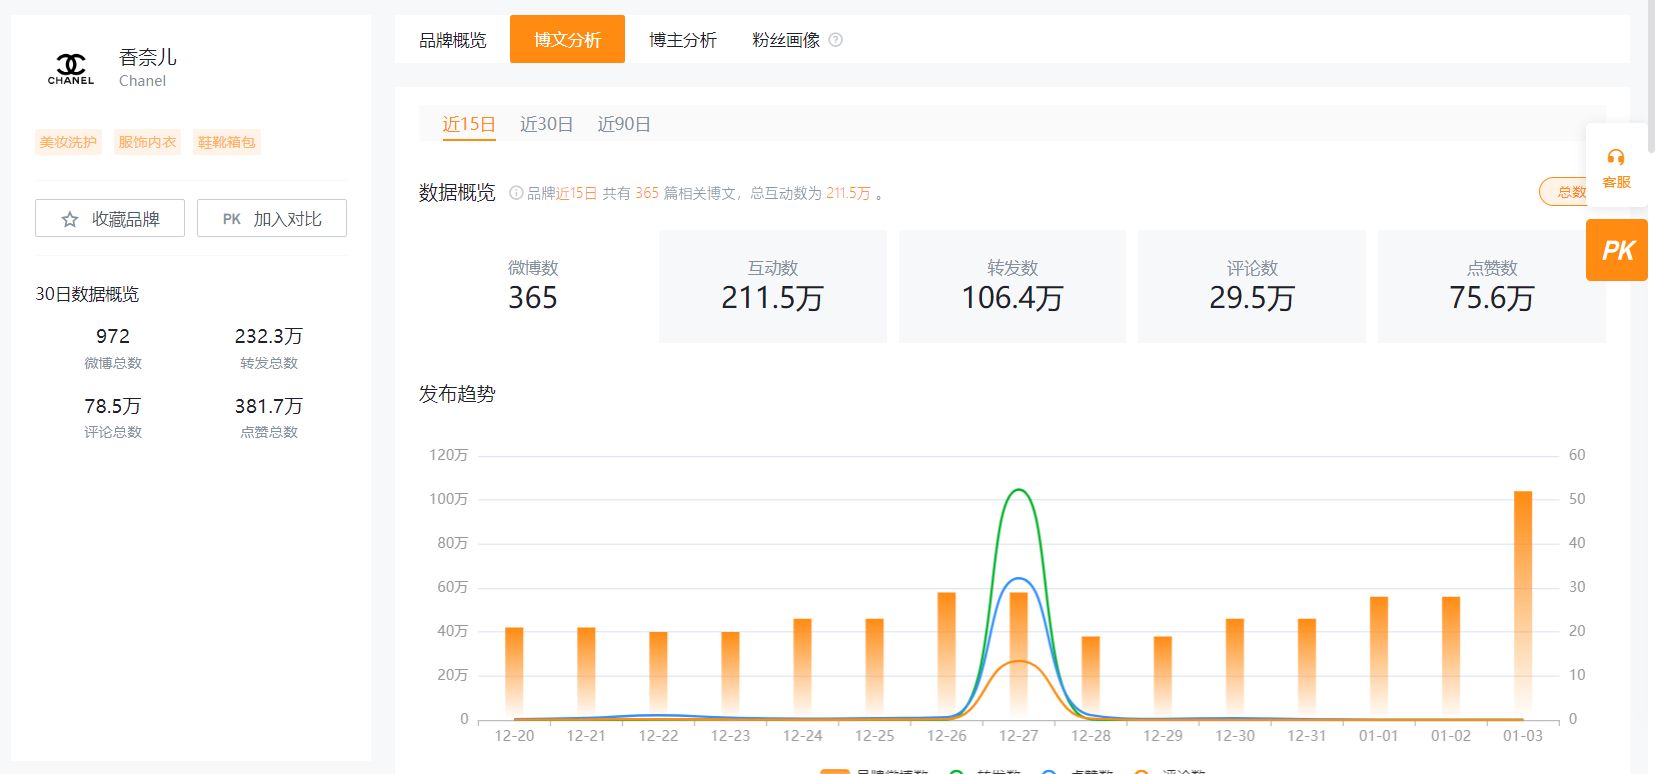Click the Chanel brand logo
This screenshot has height=774, width=1655.
[71, 69]
